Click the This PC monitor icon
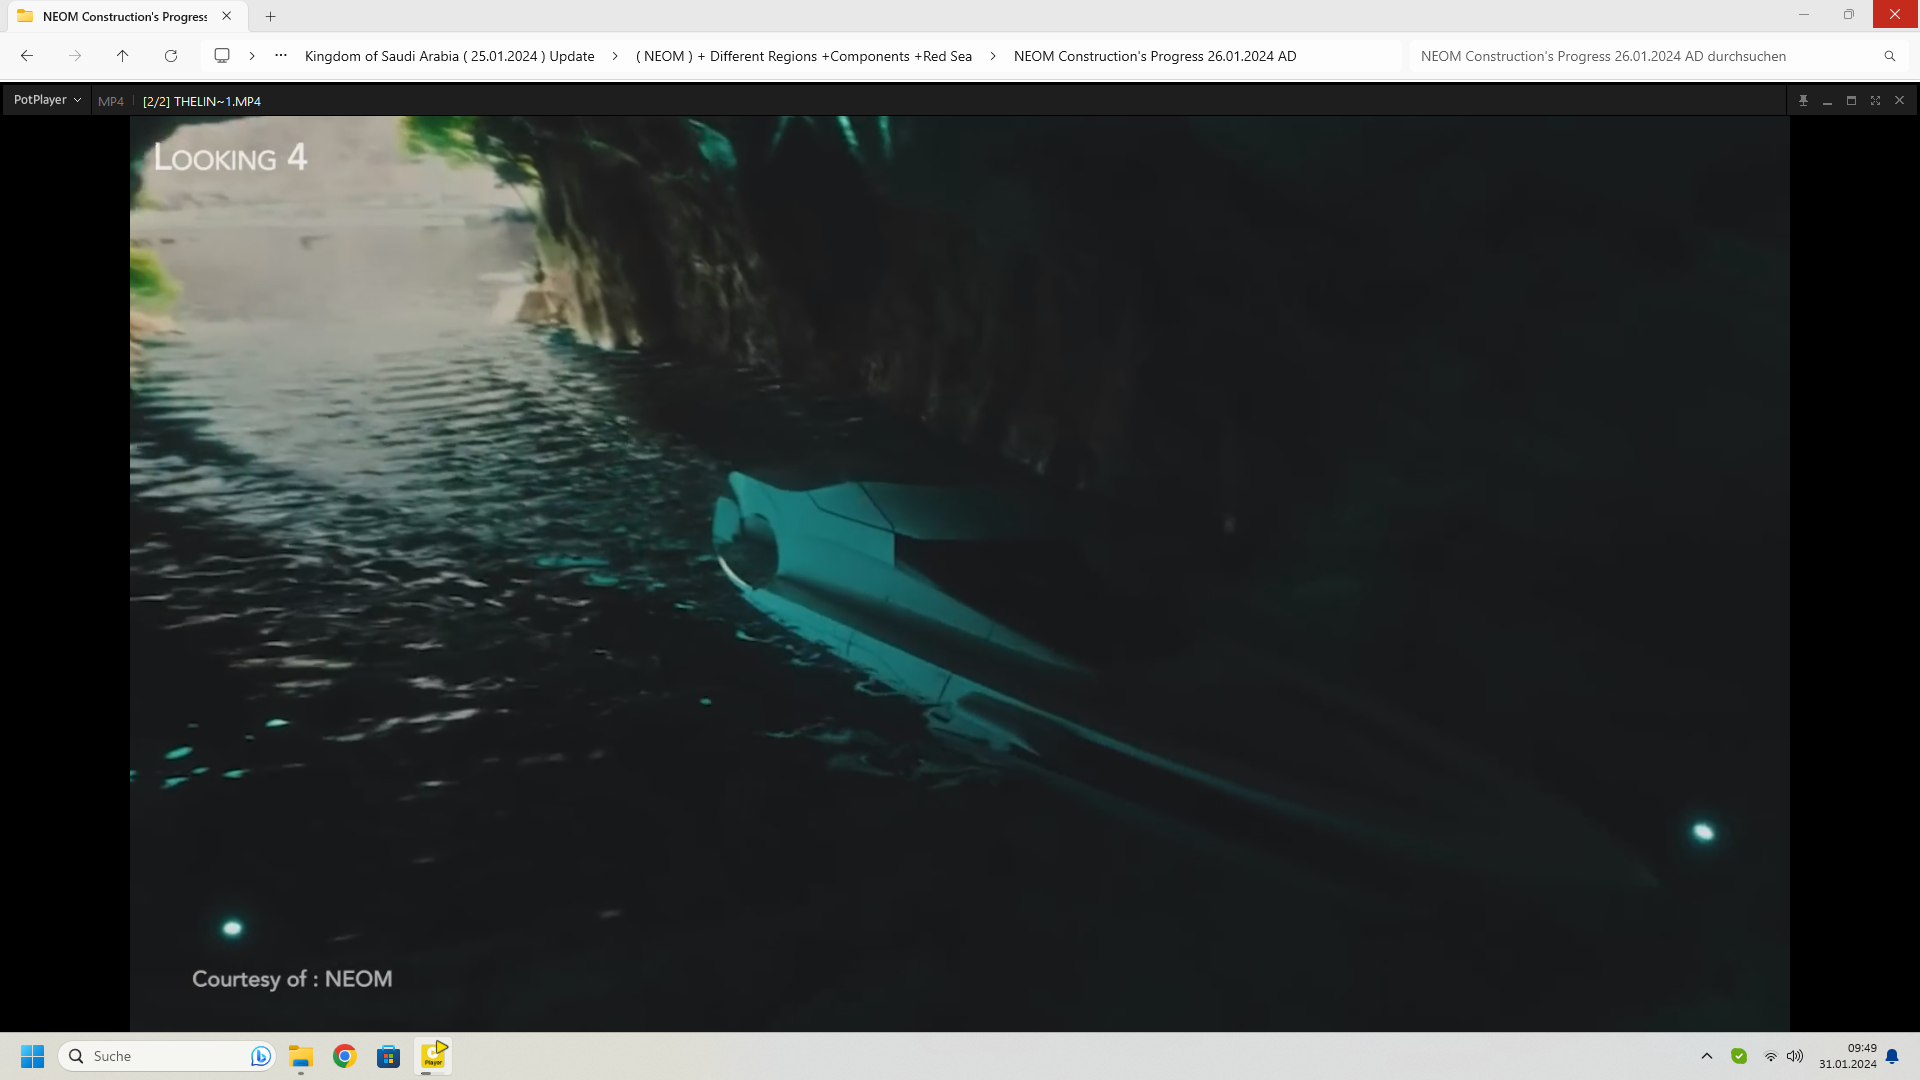This screenshot has width=1920, height=1080. pos(222,56)
